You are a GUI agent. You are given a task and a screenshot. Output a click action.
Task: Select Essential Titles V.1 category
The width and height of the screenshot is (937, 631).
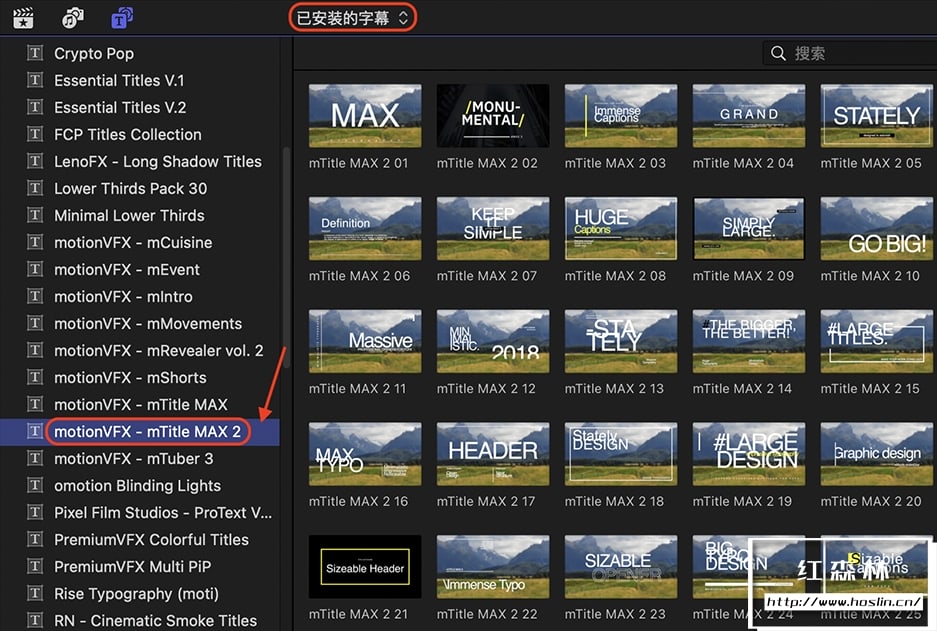click(119, 80)
